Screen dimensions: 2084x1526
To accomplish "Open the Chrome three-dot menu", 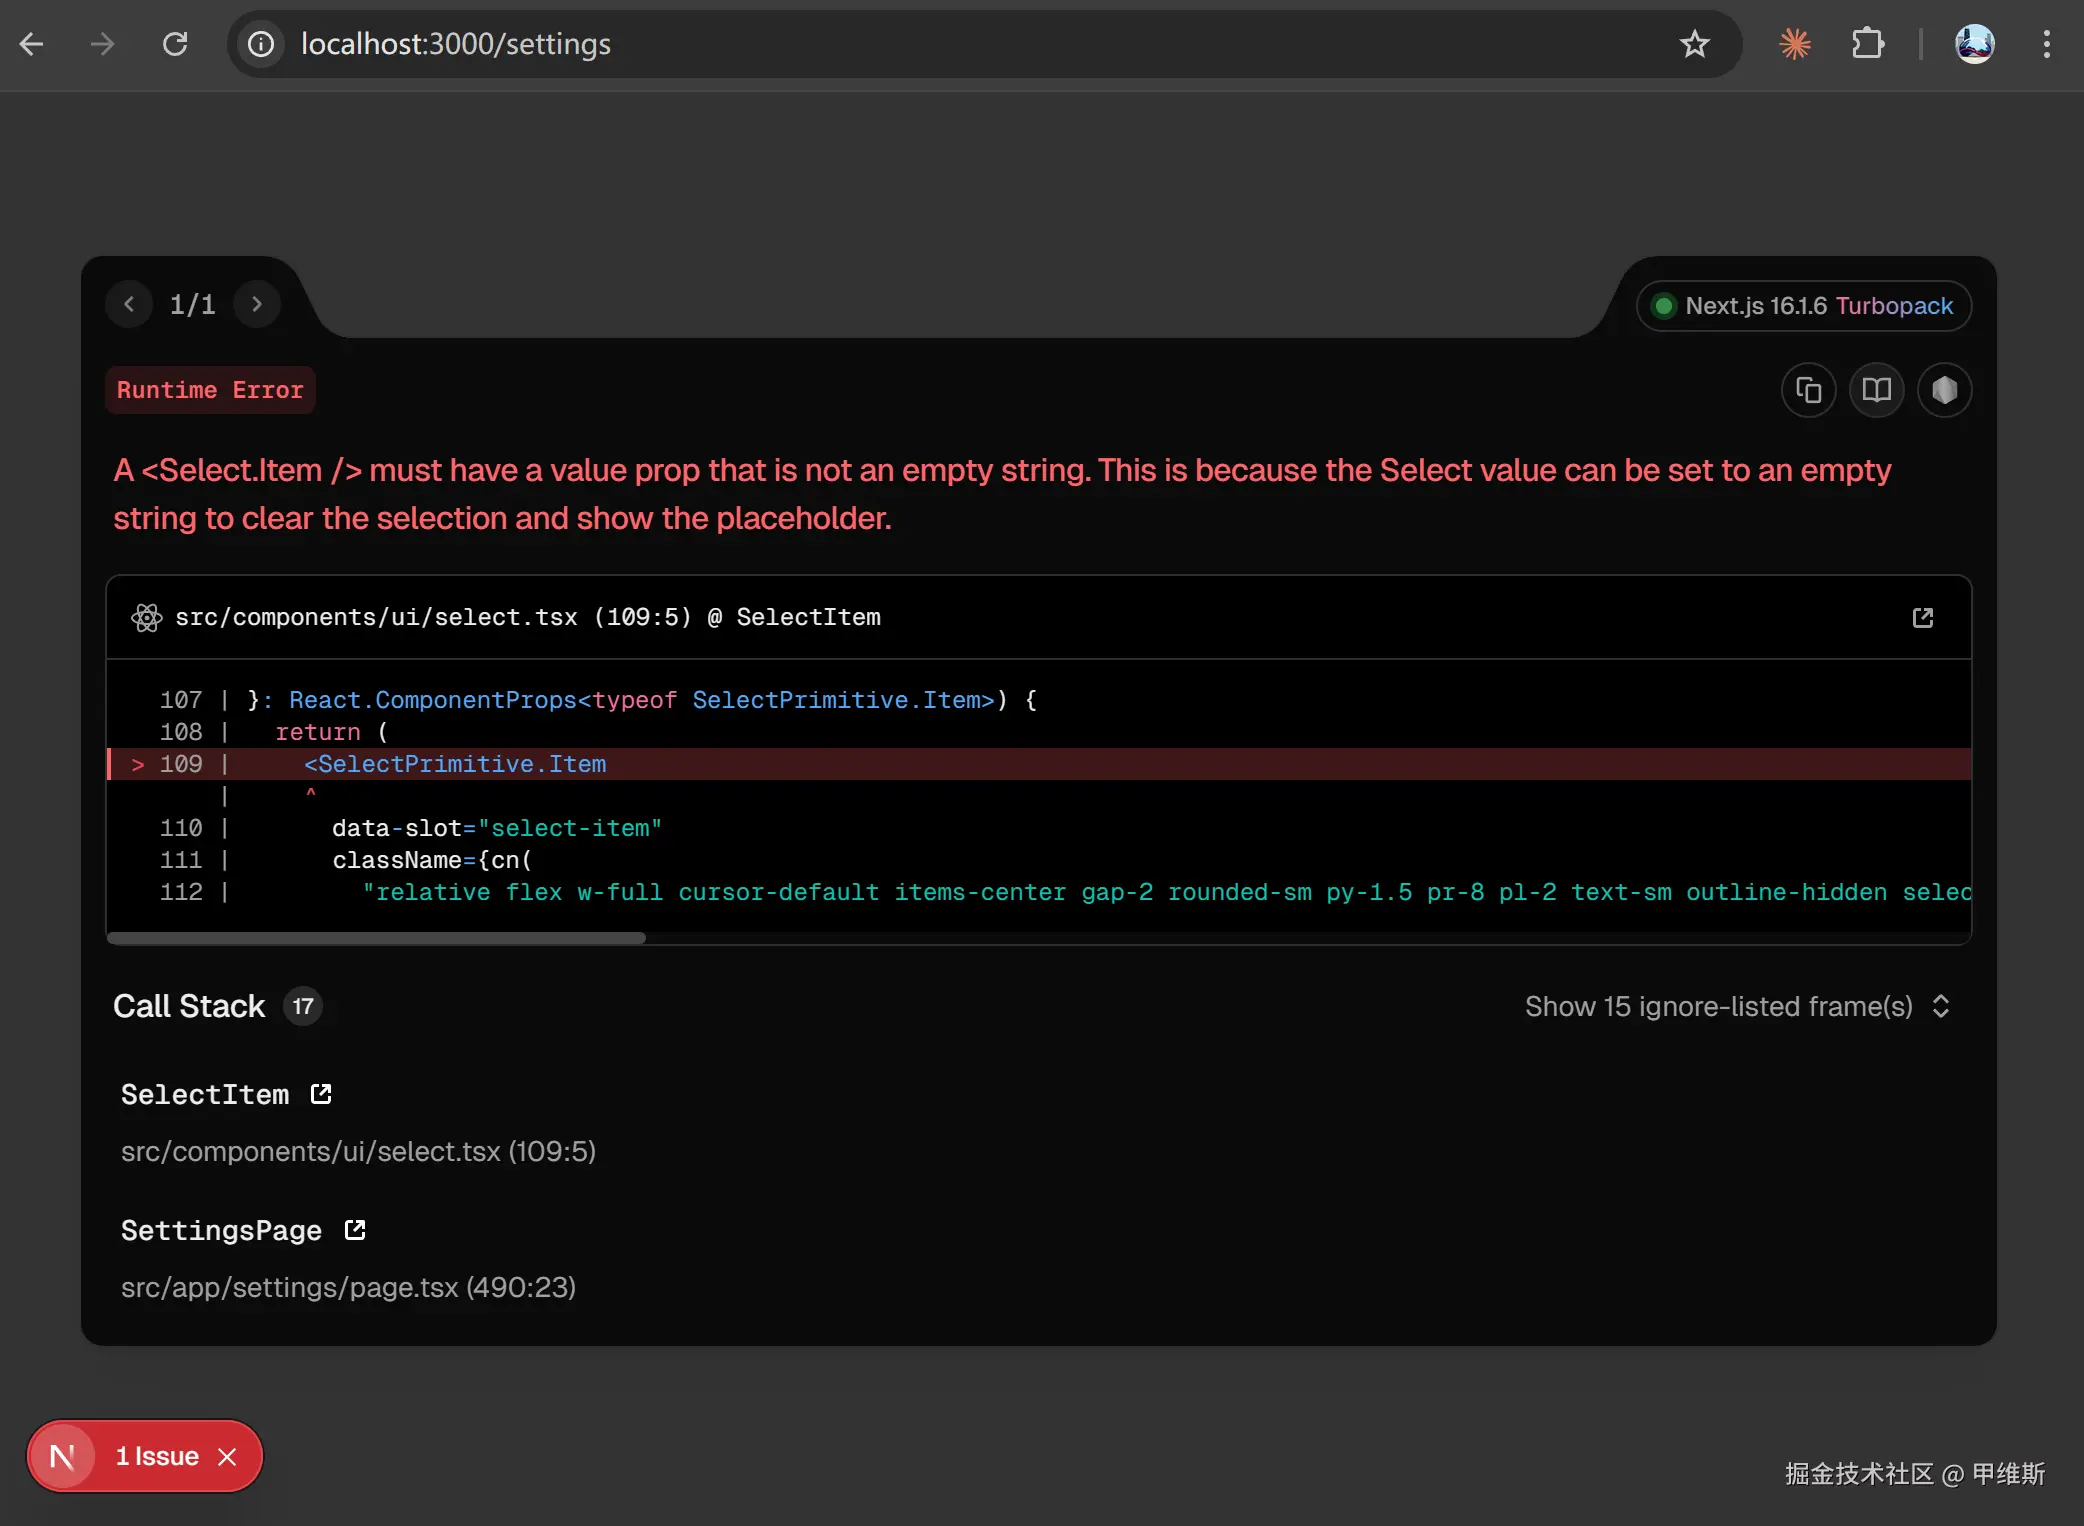I will tap(2046, 44).
